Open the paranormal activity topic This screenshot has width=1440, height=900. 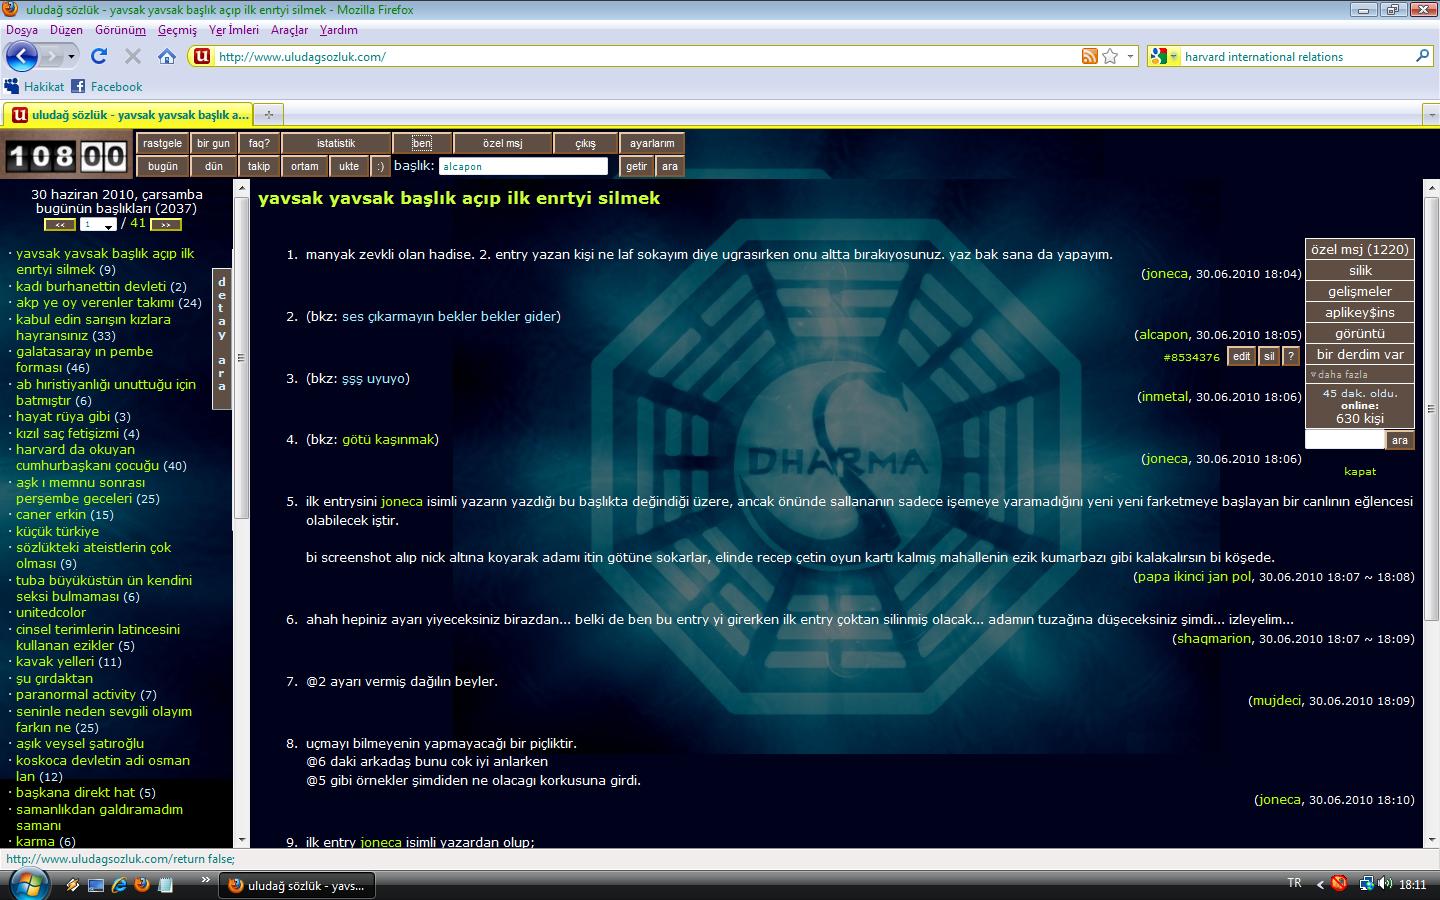click(x=76, y=695)
